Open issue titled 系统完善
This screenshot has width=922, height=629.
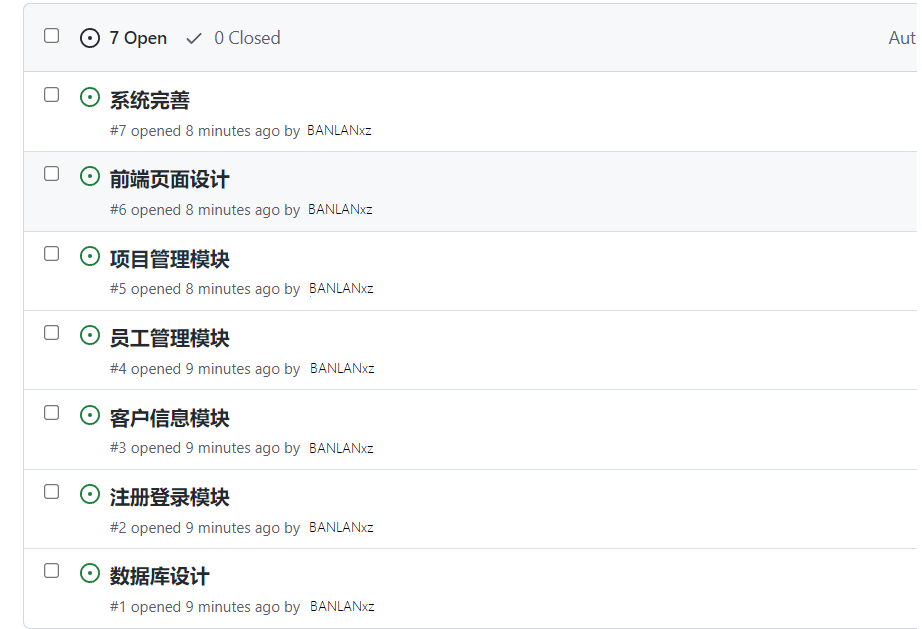point(150,101)
